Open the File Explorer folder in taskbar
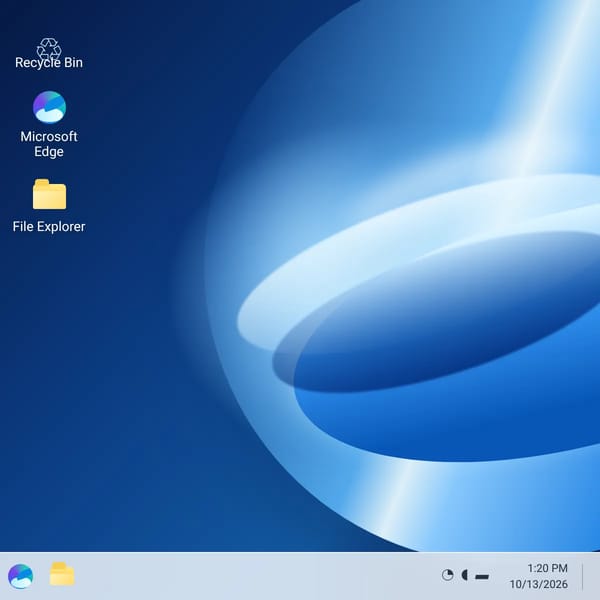 pos(62,574)
